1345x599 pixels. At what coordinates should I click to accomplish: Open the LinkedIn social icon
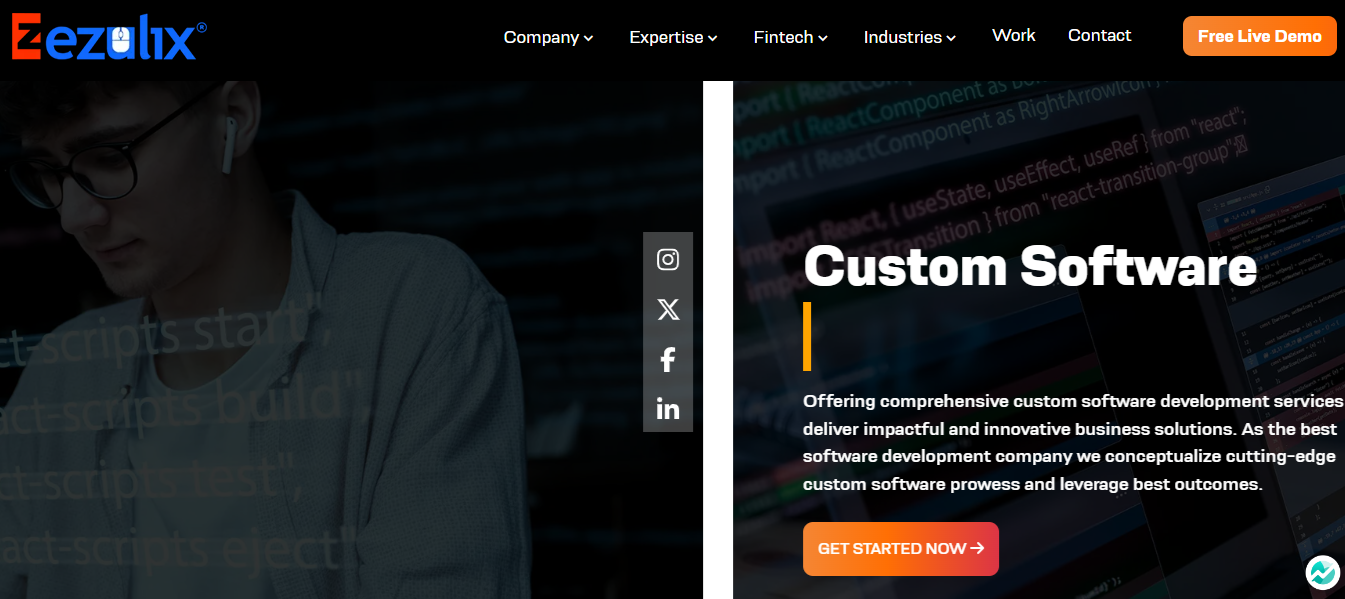coord(668,409)
